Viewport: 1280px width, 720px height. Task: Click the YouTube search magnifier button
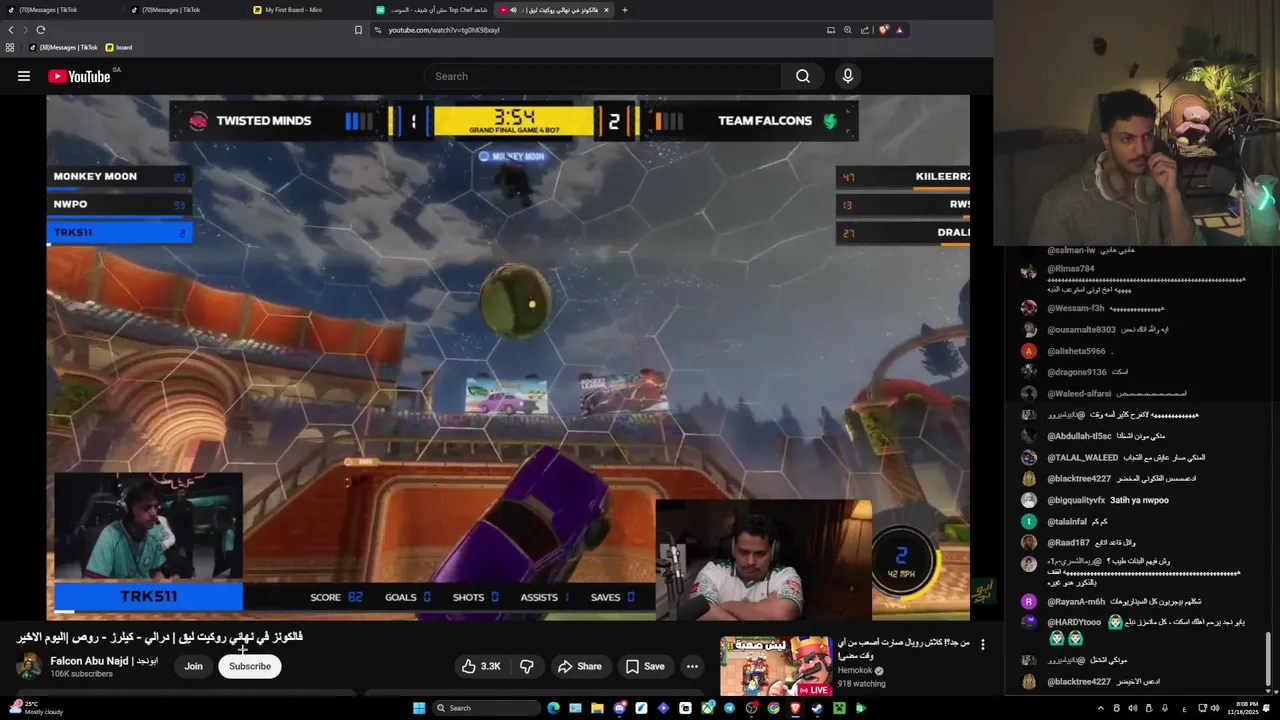coord(802,76)
